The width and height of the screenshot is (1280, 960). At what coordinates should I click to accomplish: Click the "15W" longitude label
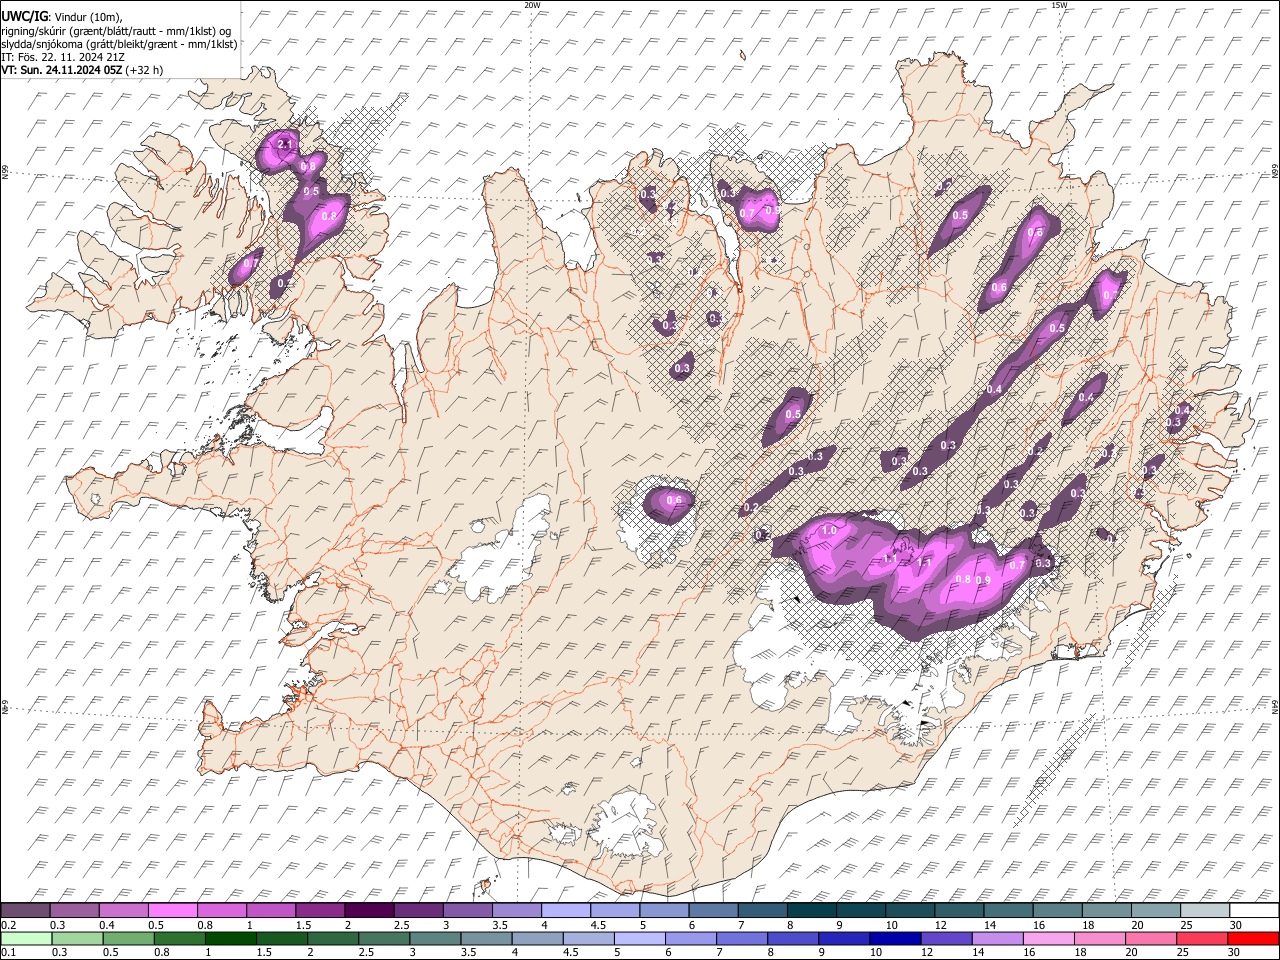click(1060, 5)
